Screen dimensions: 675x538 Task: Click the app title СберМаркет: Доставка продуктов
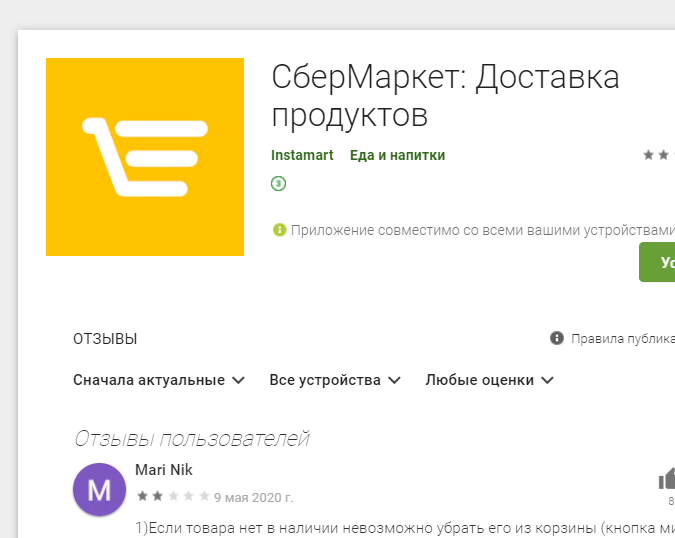point(445,96)
